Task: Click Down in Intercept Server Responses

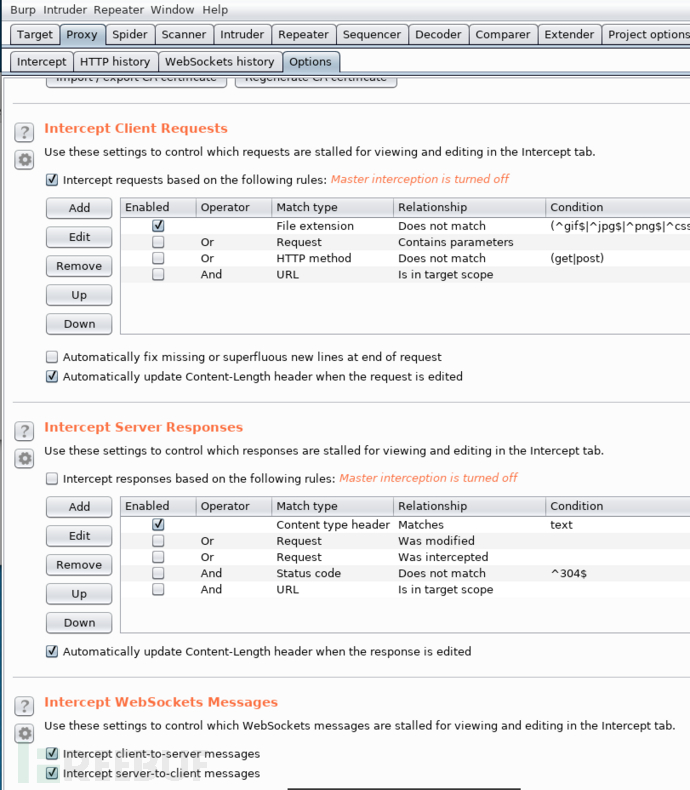Action: (x=79, y=623)
